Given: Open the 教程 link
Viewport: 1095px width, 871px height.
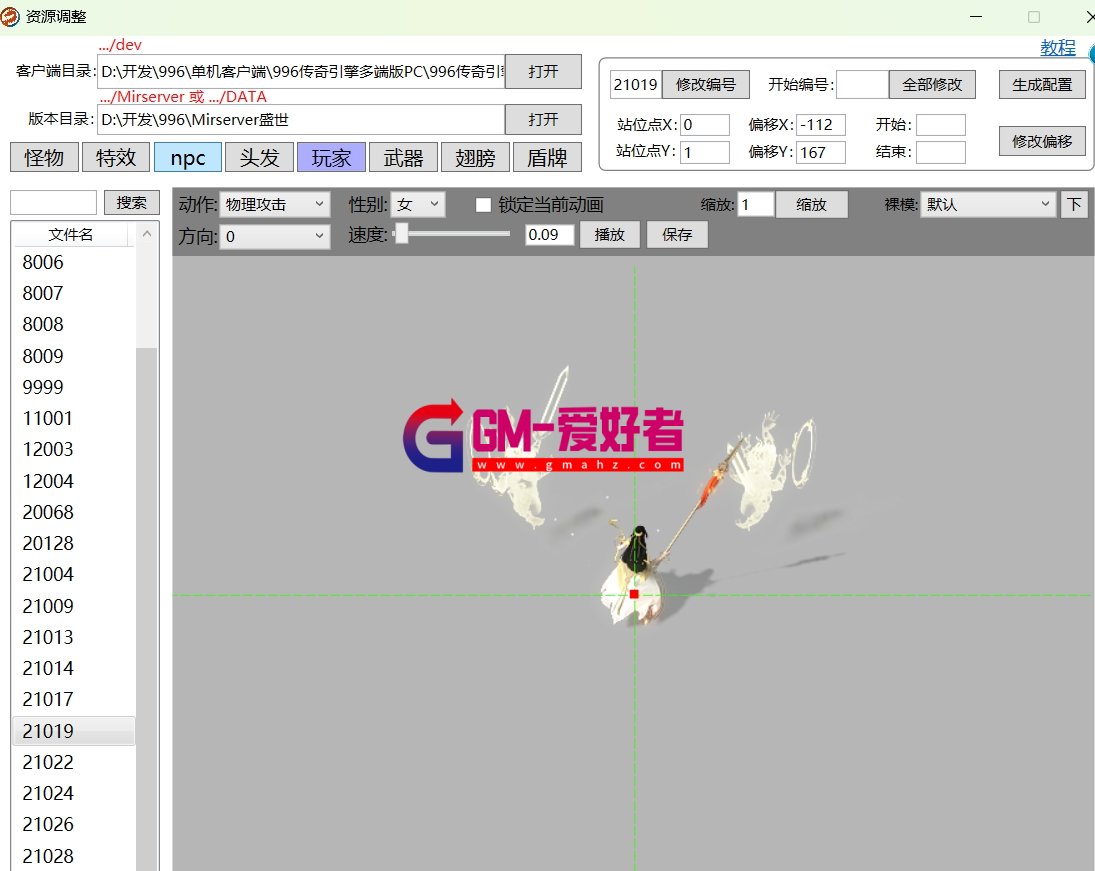Looking at the screenshot, I should click(1057, 47).
